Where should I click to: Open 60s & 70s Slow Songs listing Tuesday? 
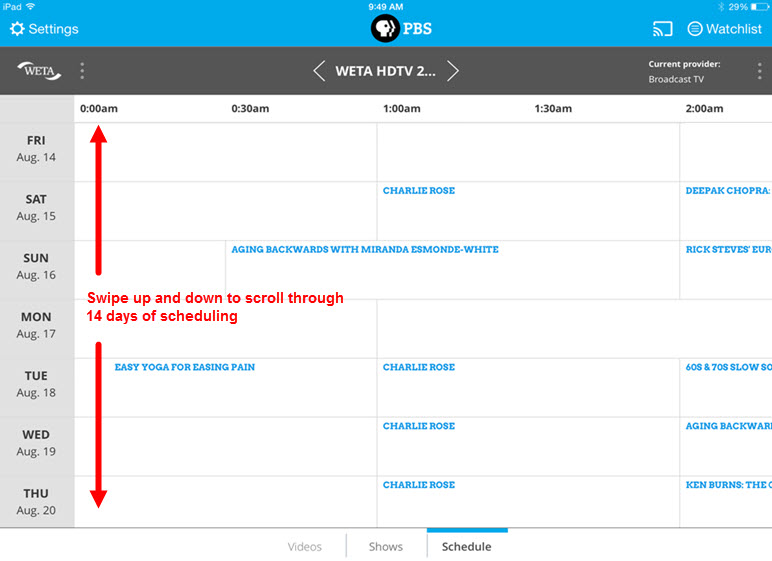tap(728, 367)
